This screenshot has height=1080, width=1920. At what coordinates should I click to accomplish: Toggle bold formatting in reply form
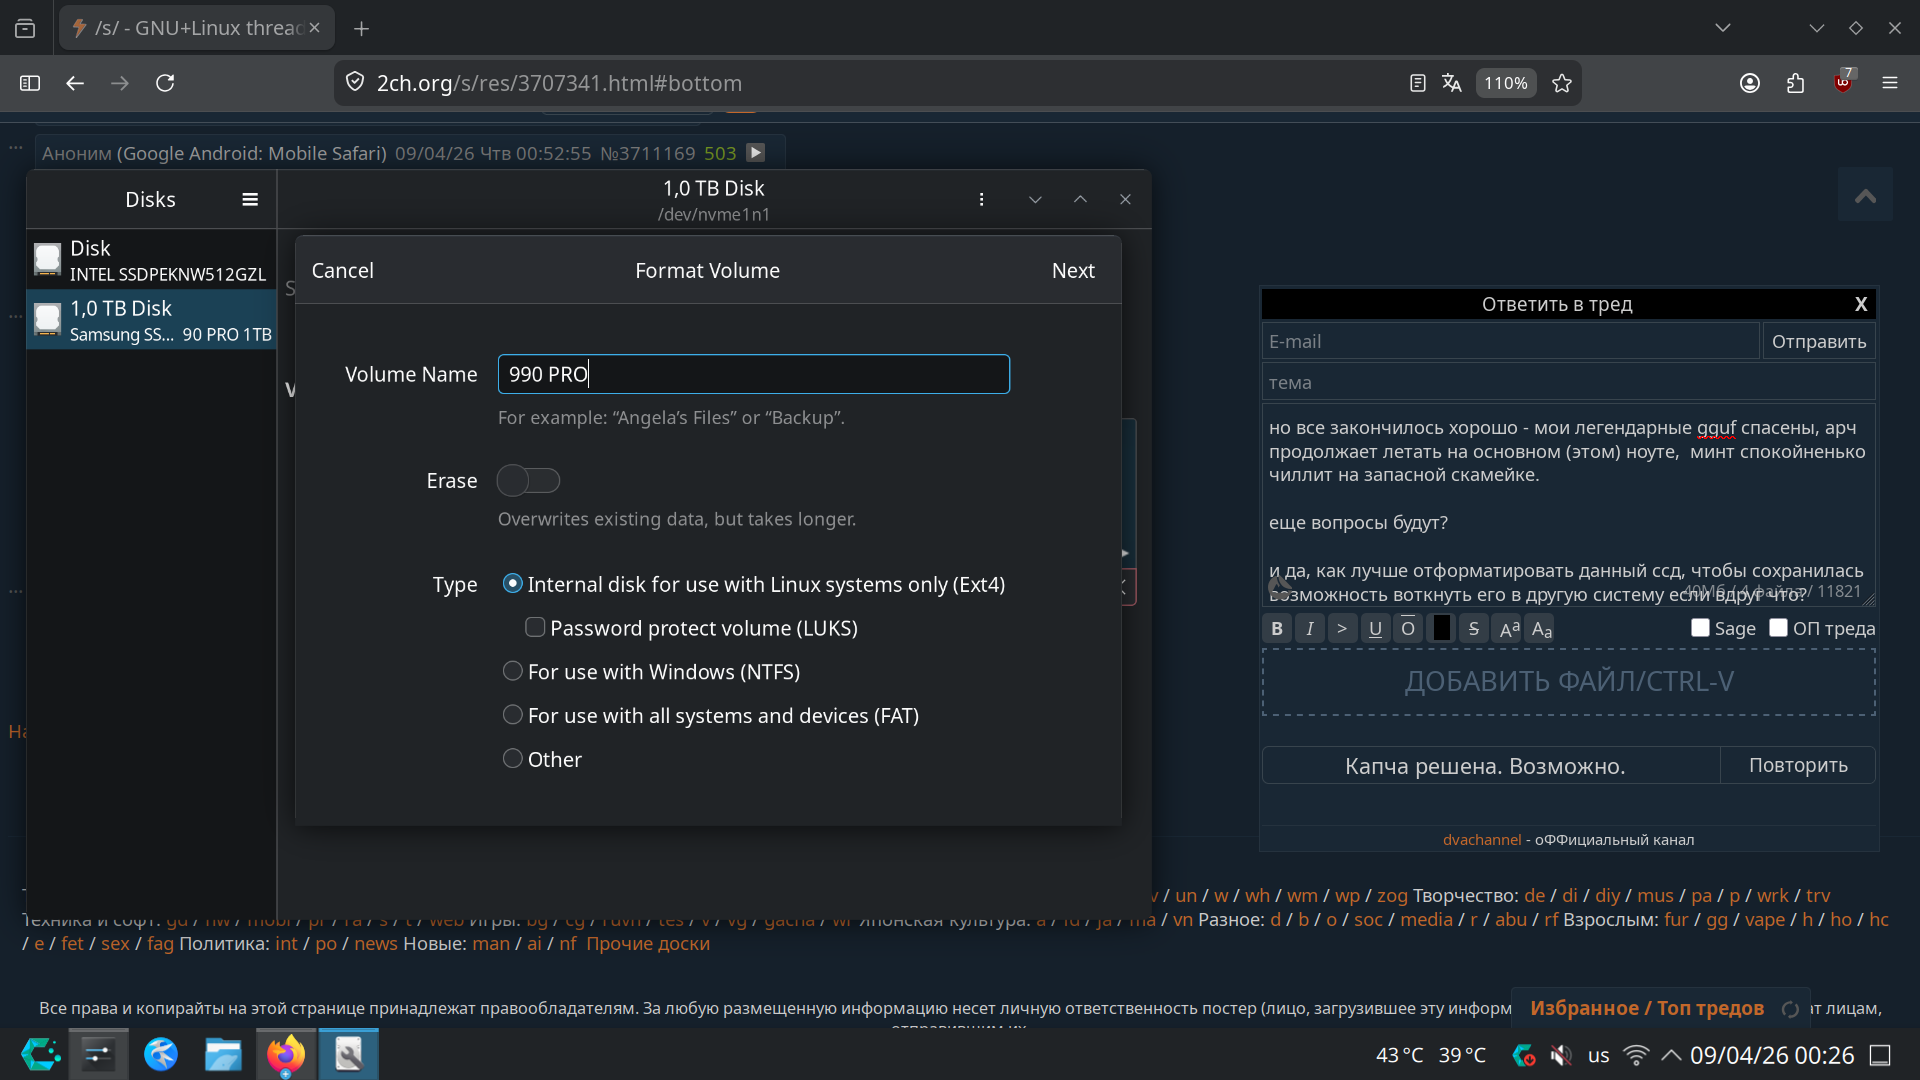[1277, 629]
